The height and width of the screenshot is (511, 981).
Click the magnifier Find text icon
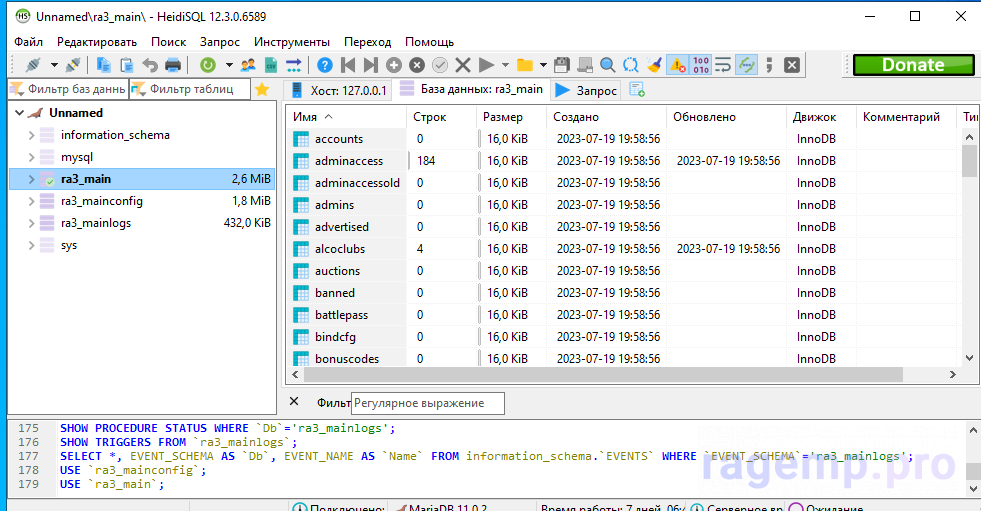click(x=607, y=65)
